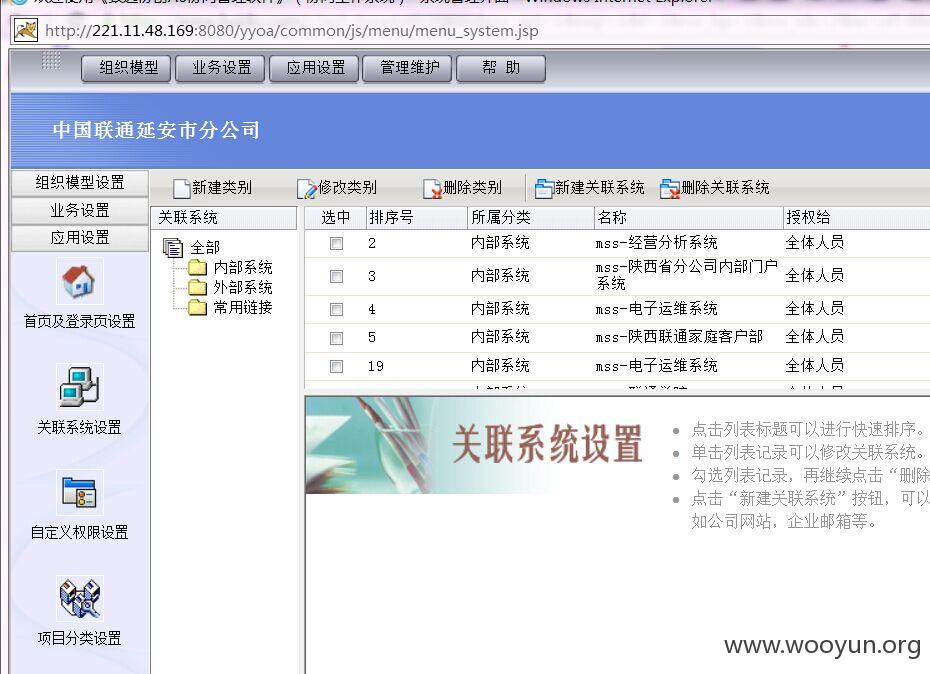This screenshot has width=930, height=674.
Task: Sort by the 授权给 column header
Action: 856,218
